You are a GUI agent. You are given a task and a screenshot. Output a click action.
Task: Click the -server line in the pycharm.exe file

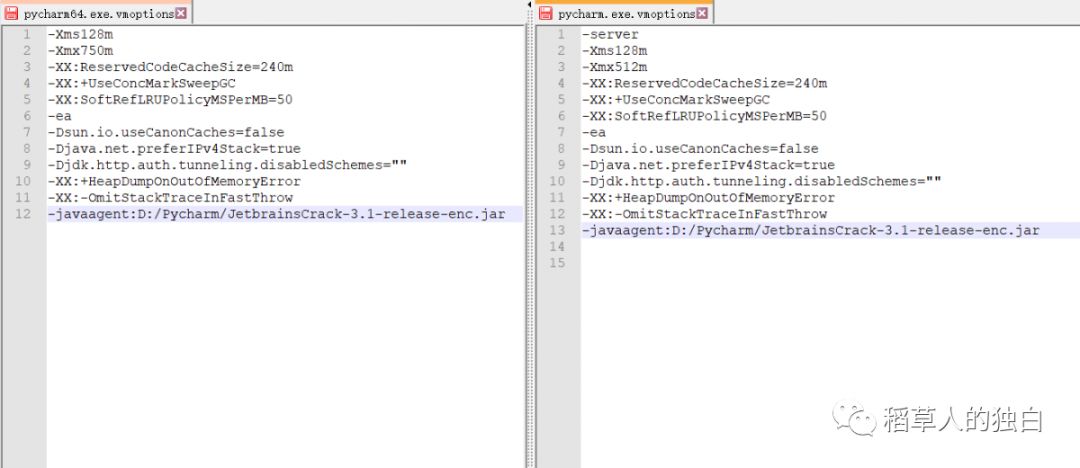(x=610, y=34)
